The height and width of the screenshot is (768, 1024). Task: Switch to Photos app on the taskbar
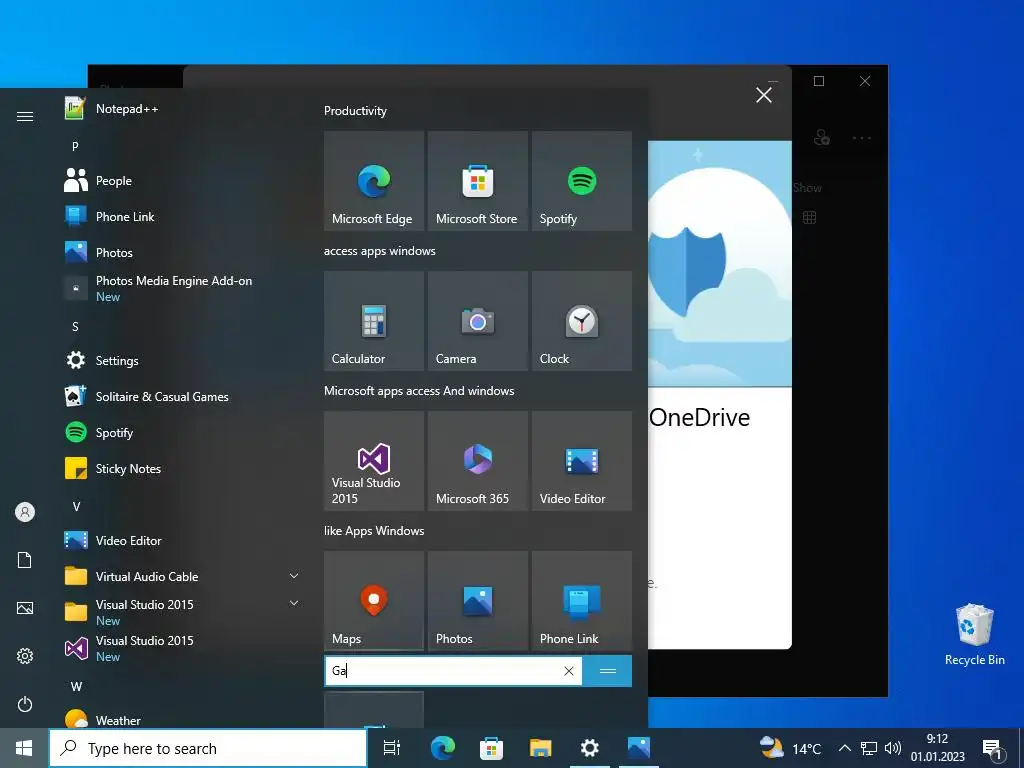639,748
